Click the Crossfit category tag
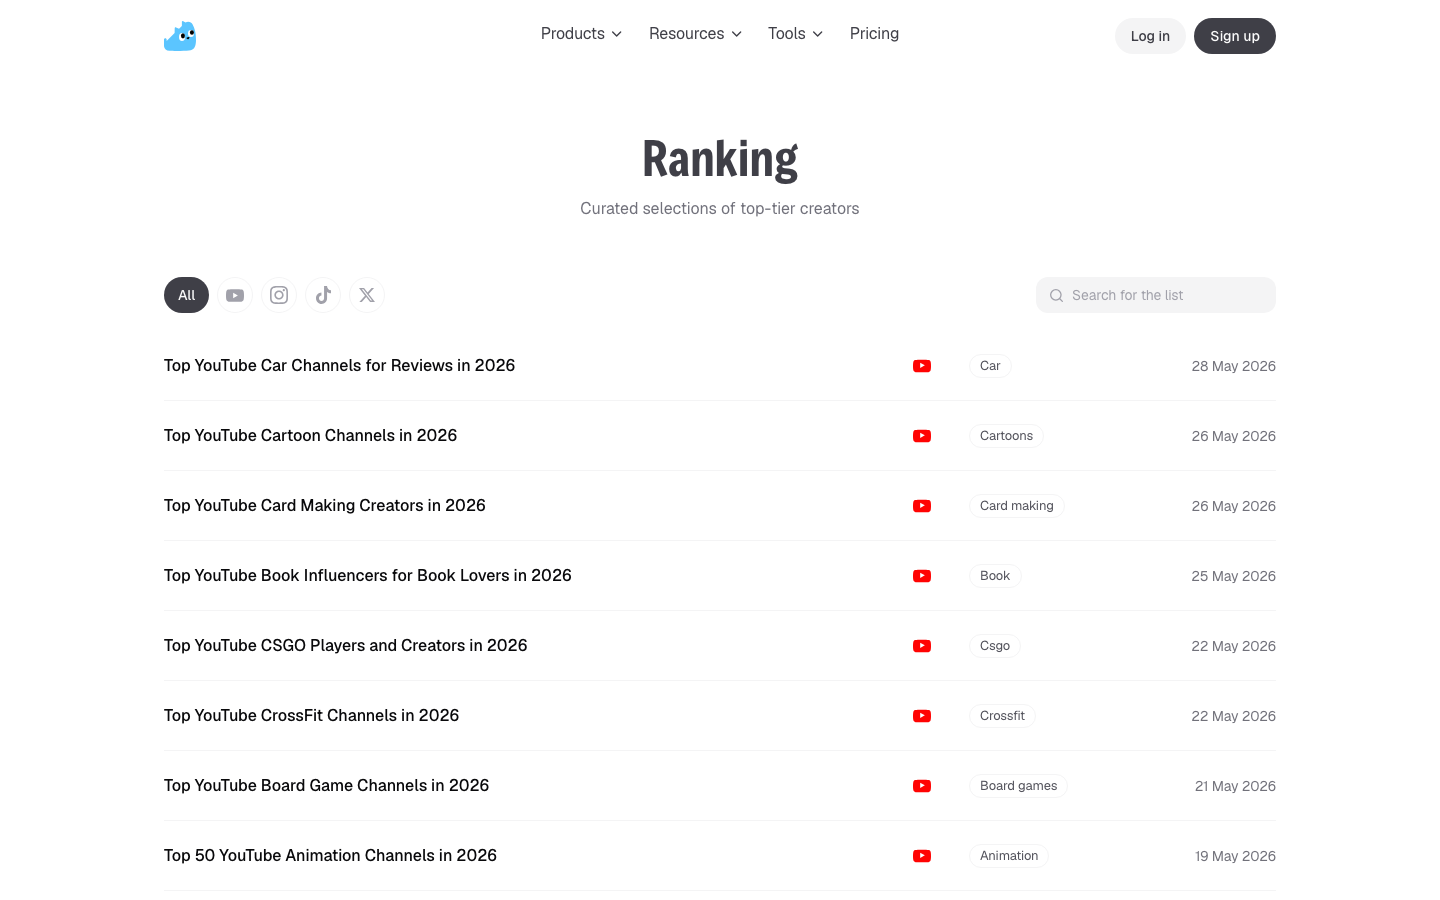Screen dimensions: 1440x900 (x=1002, y=716)
